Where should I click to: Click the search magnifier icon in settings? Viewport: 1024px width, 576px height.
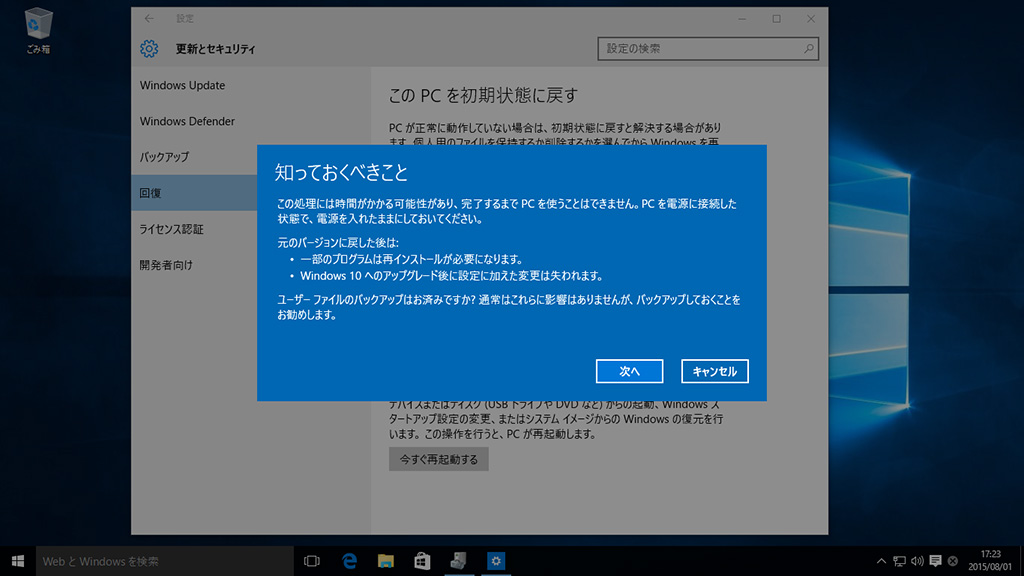tap(808, 48)
